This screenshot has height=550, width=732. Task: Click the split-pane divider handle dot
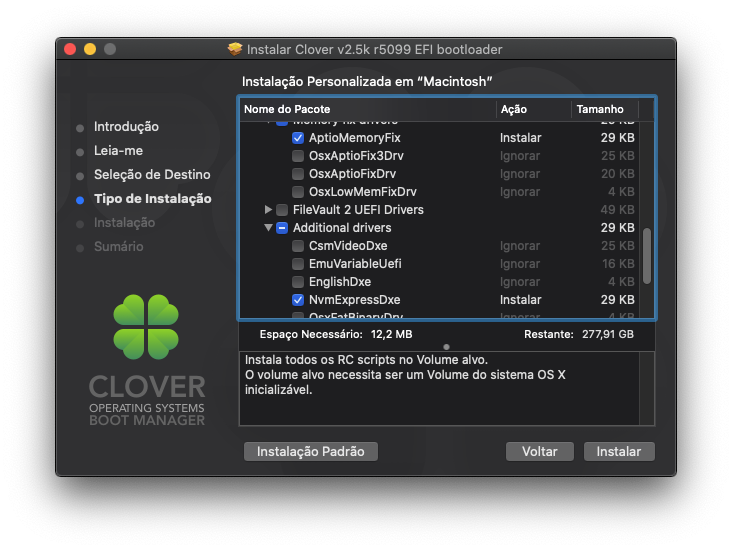446,347
